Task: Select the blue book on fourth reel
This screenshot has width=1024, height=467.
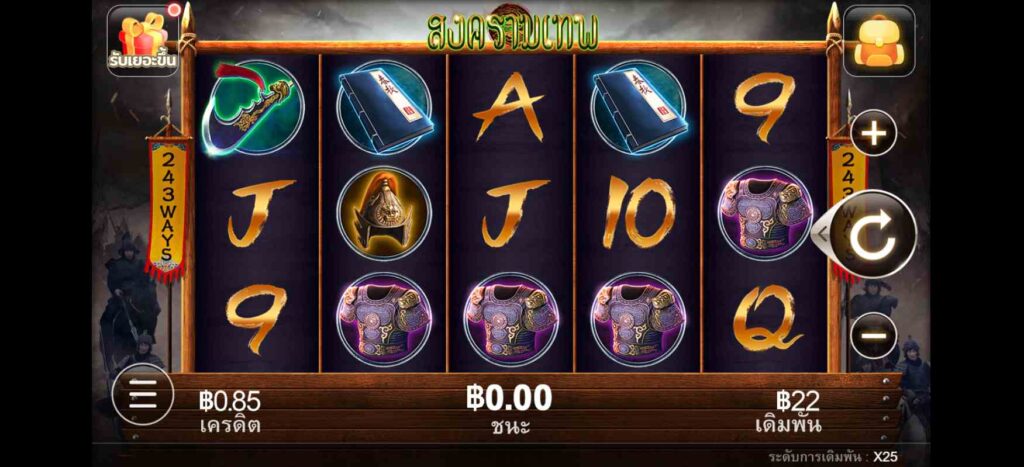Action: coord(639,107)
